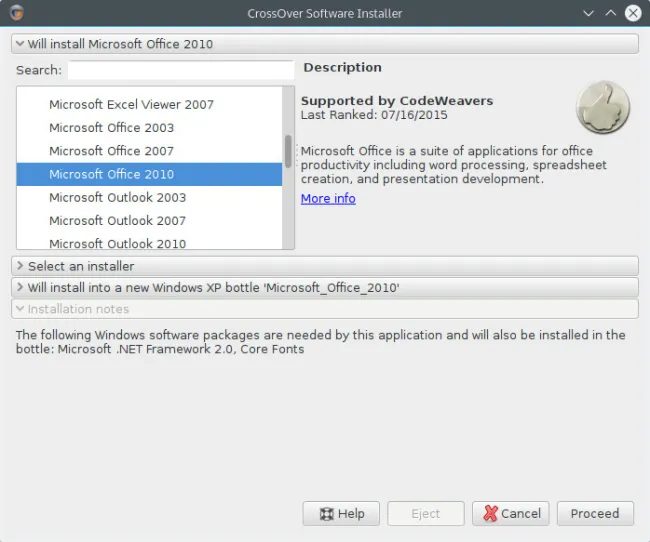
Task: Click the Help button
Action: [x=341, y=513]
